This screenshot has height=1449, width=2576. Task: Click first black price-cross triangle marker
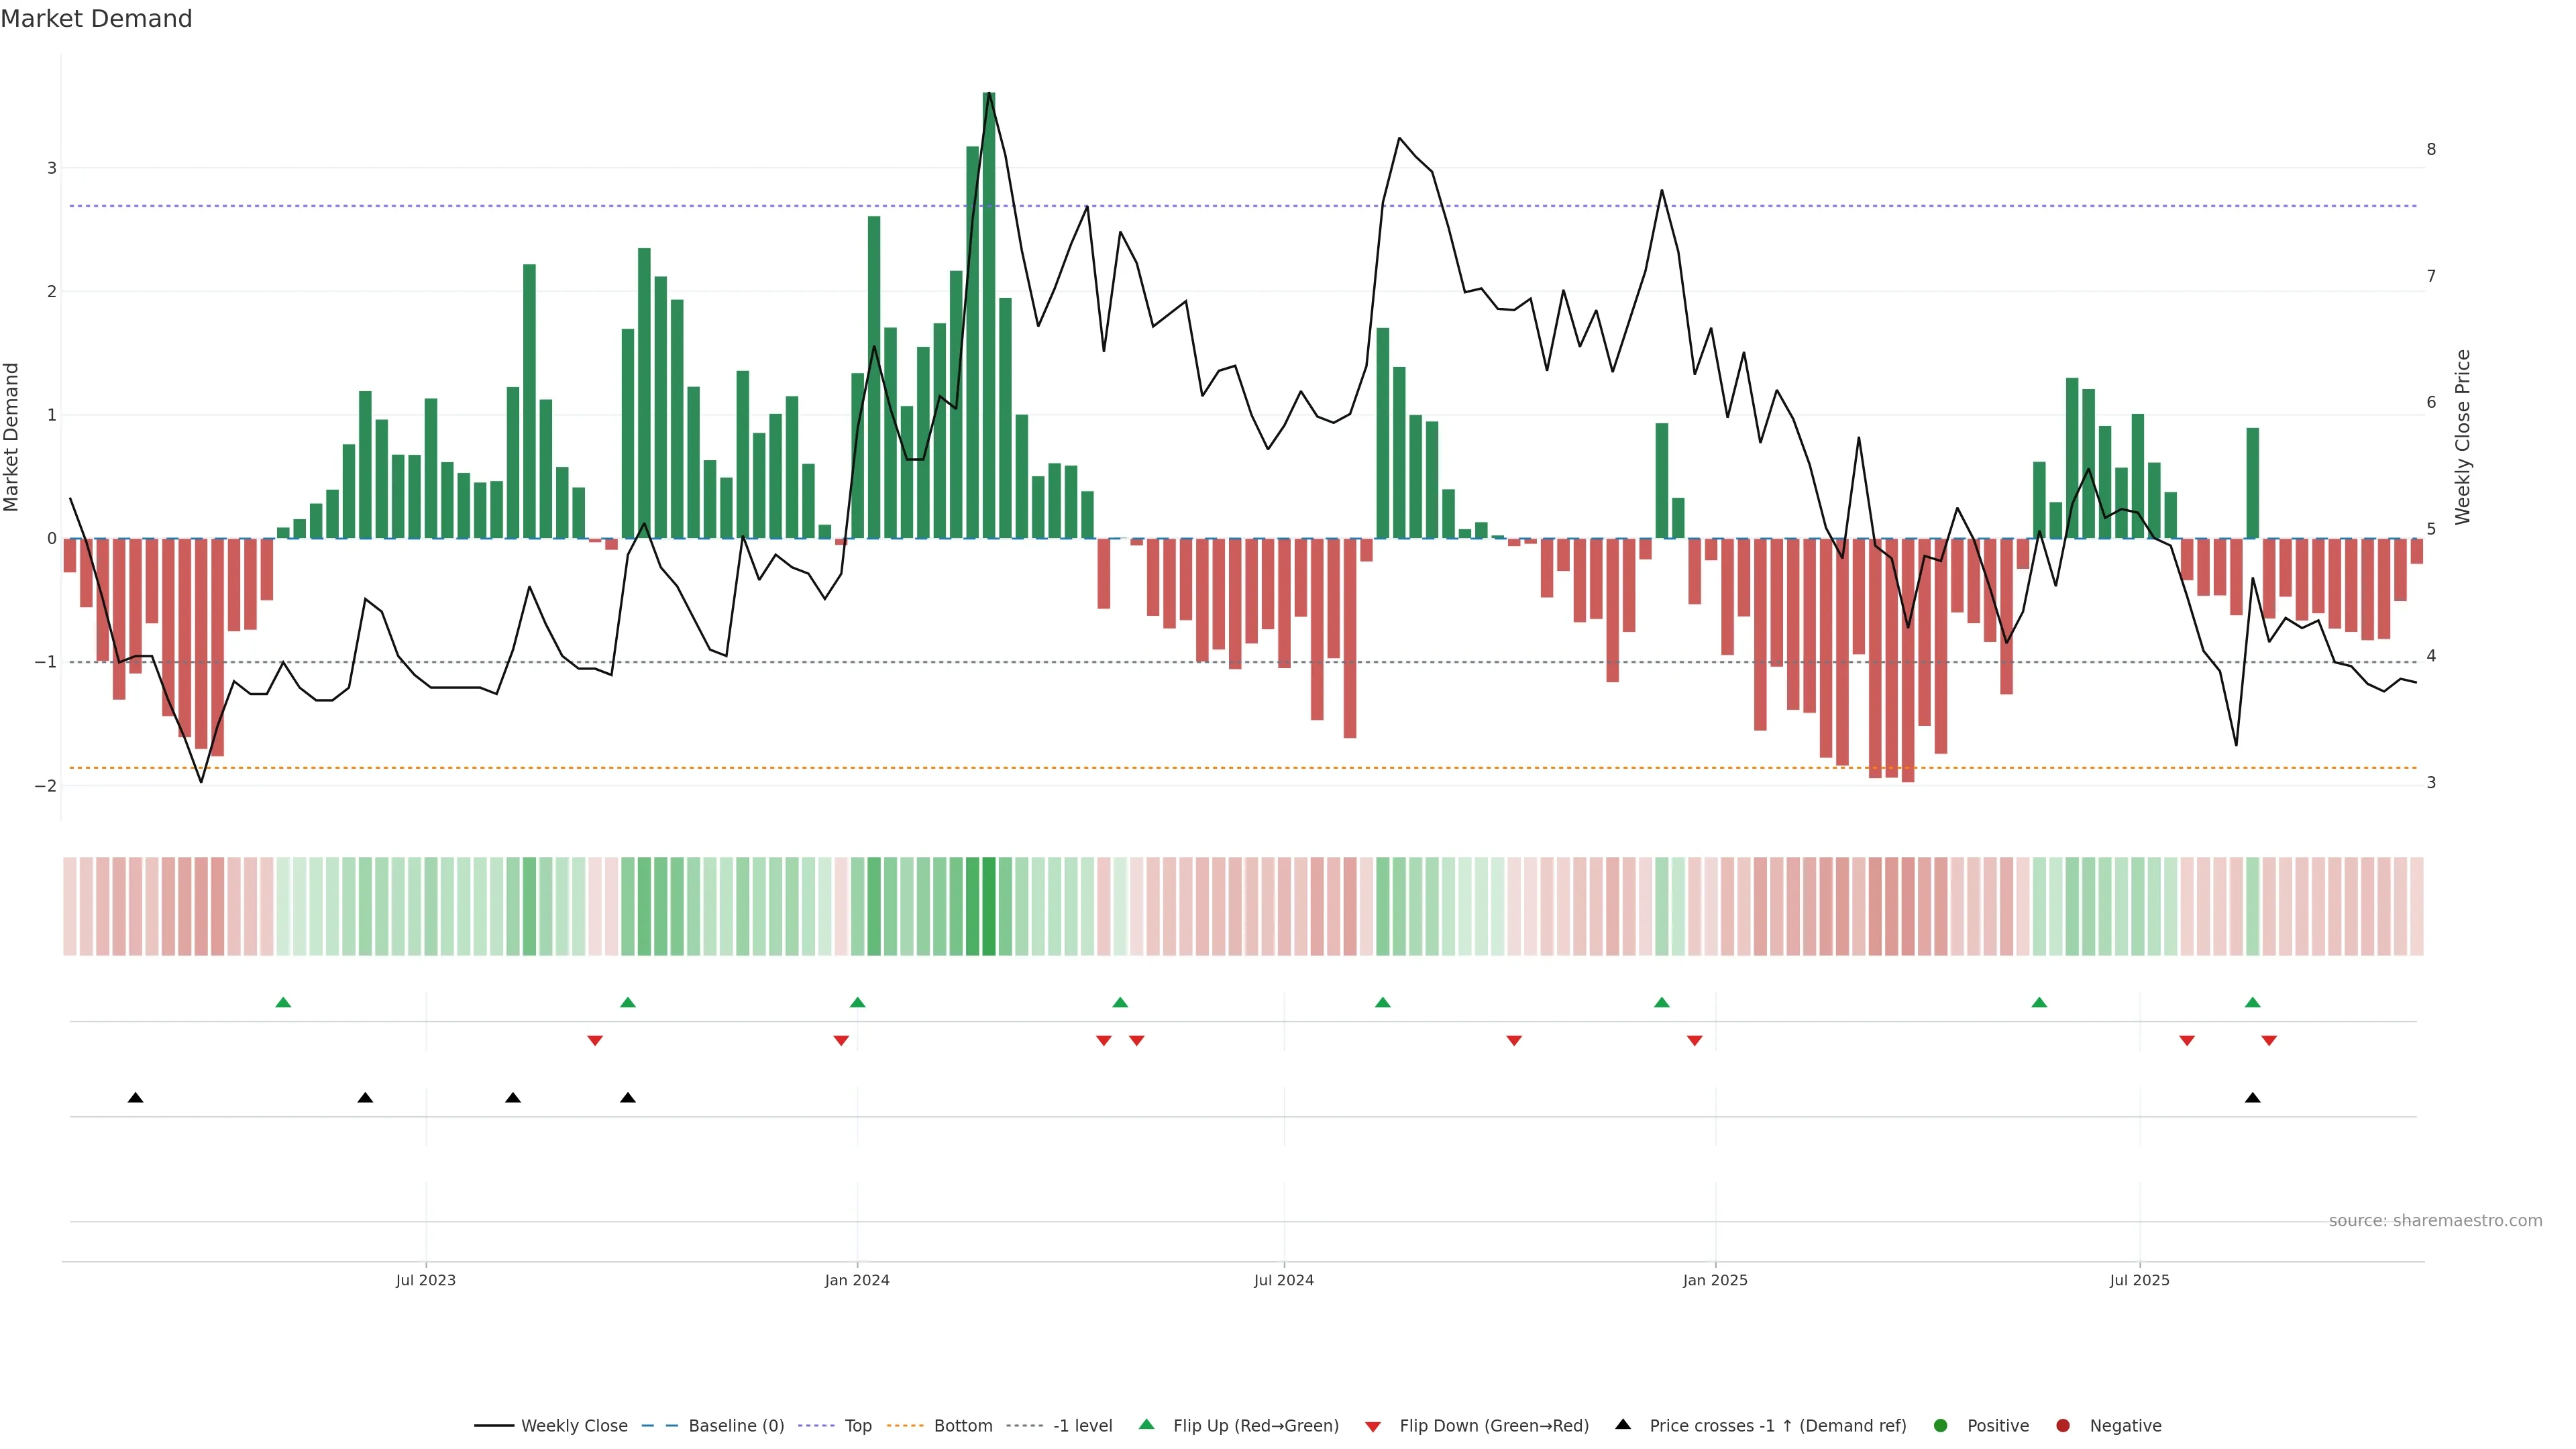click(136, 1098)
